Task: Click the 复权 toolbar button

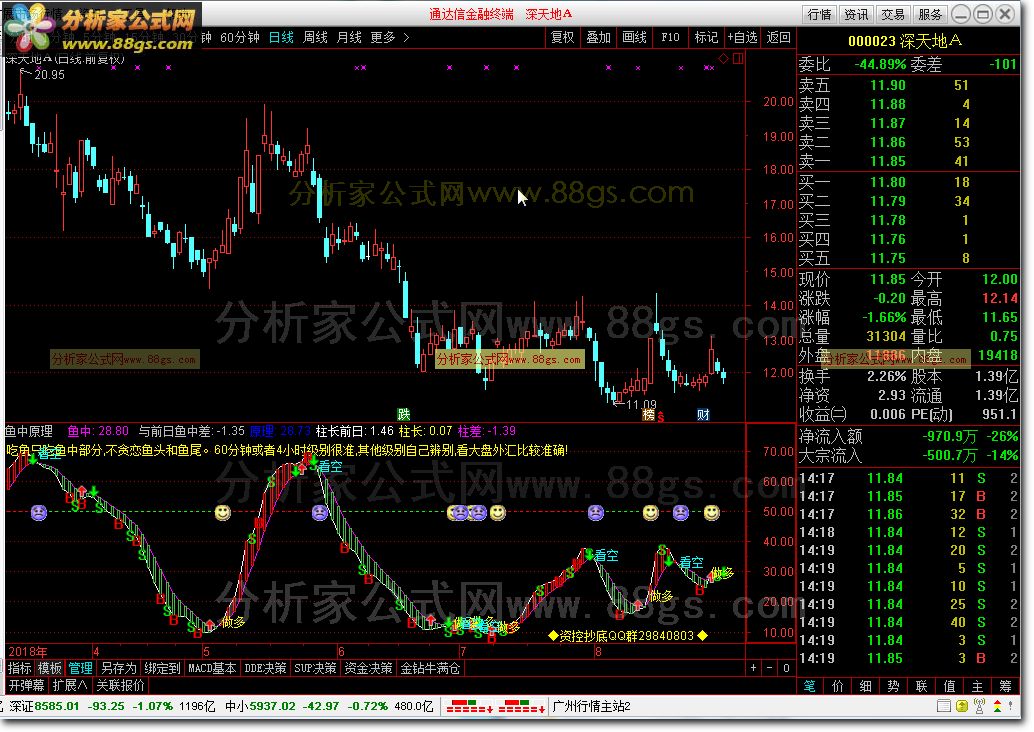Action: pos(563,38)
